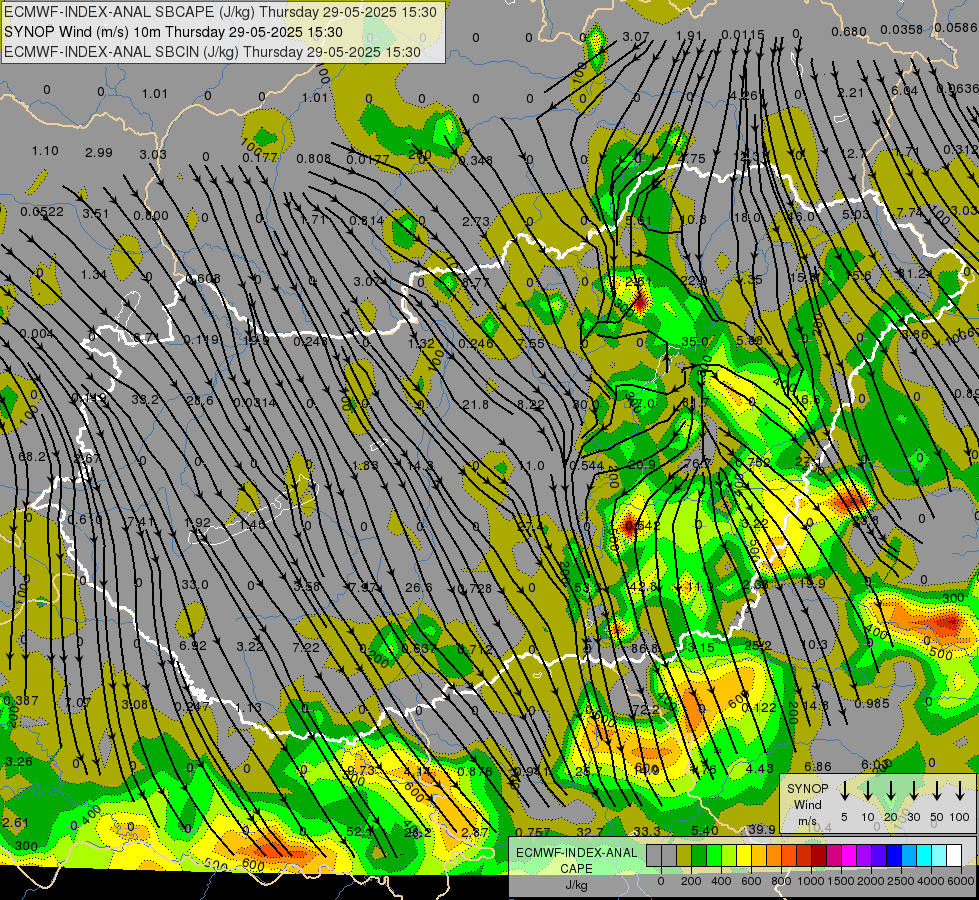
Task: Click the 'J/kg' unit label in legend
Action: pos(577,885)
